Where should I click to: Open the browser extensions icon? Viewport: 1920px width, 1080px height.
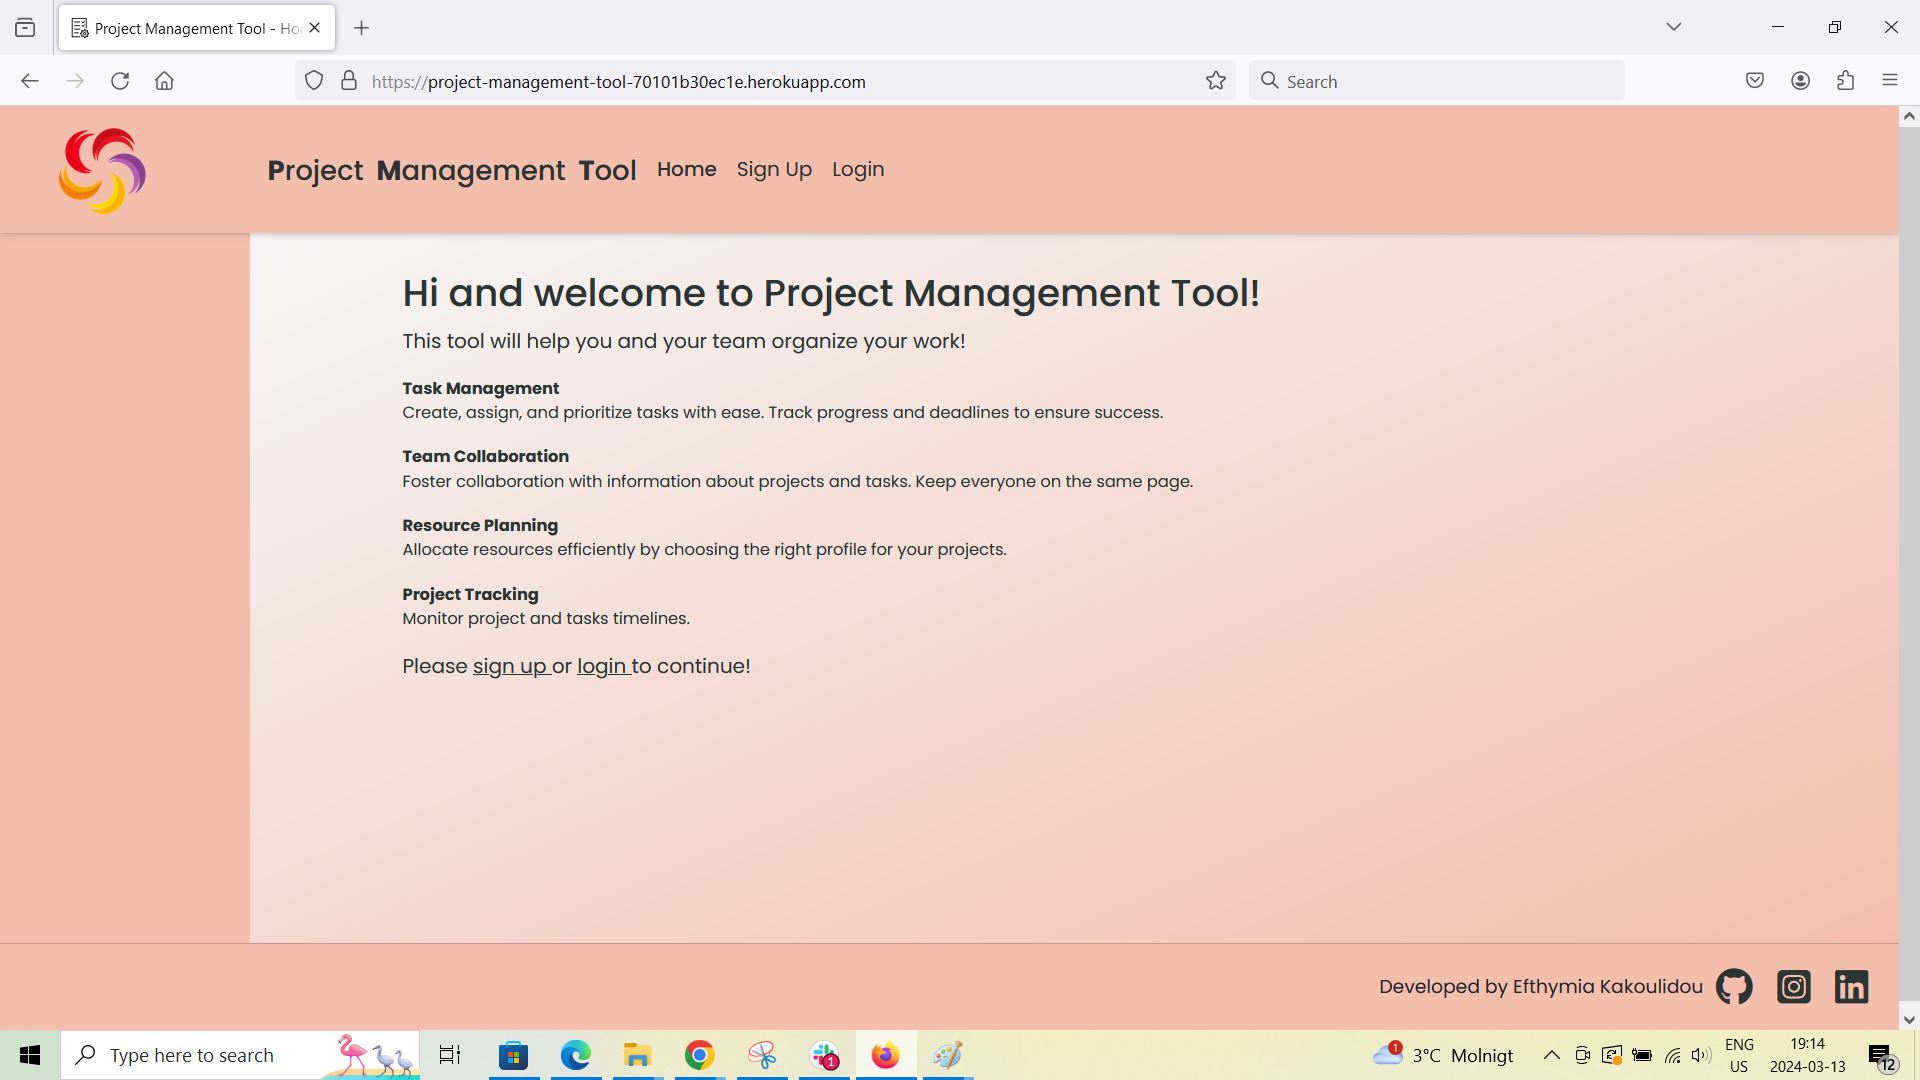1845,80
